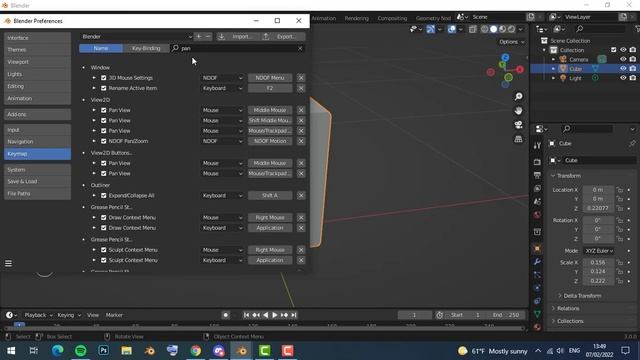Select the pan view hand icon
640x360 pixels.
tap(518, 111)
